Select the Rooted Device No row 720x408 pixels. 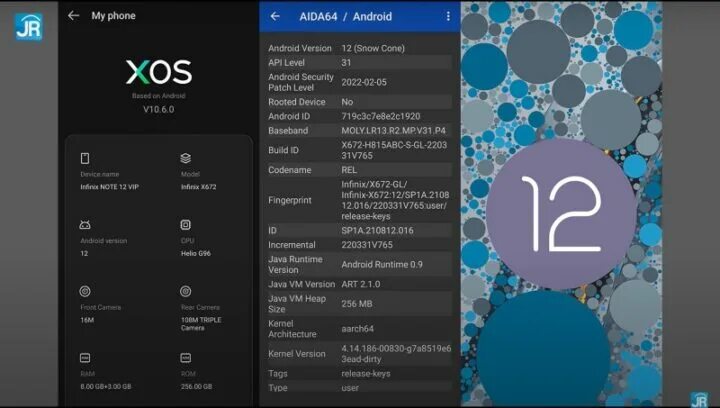coord(360,102)
